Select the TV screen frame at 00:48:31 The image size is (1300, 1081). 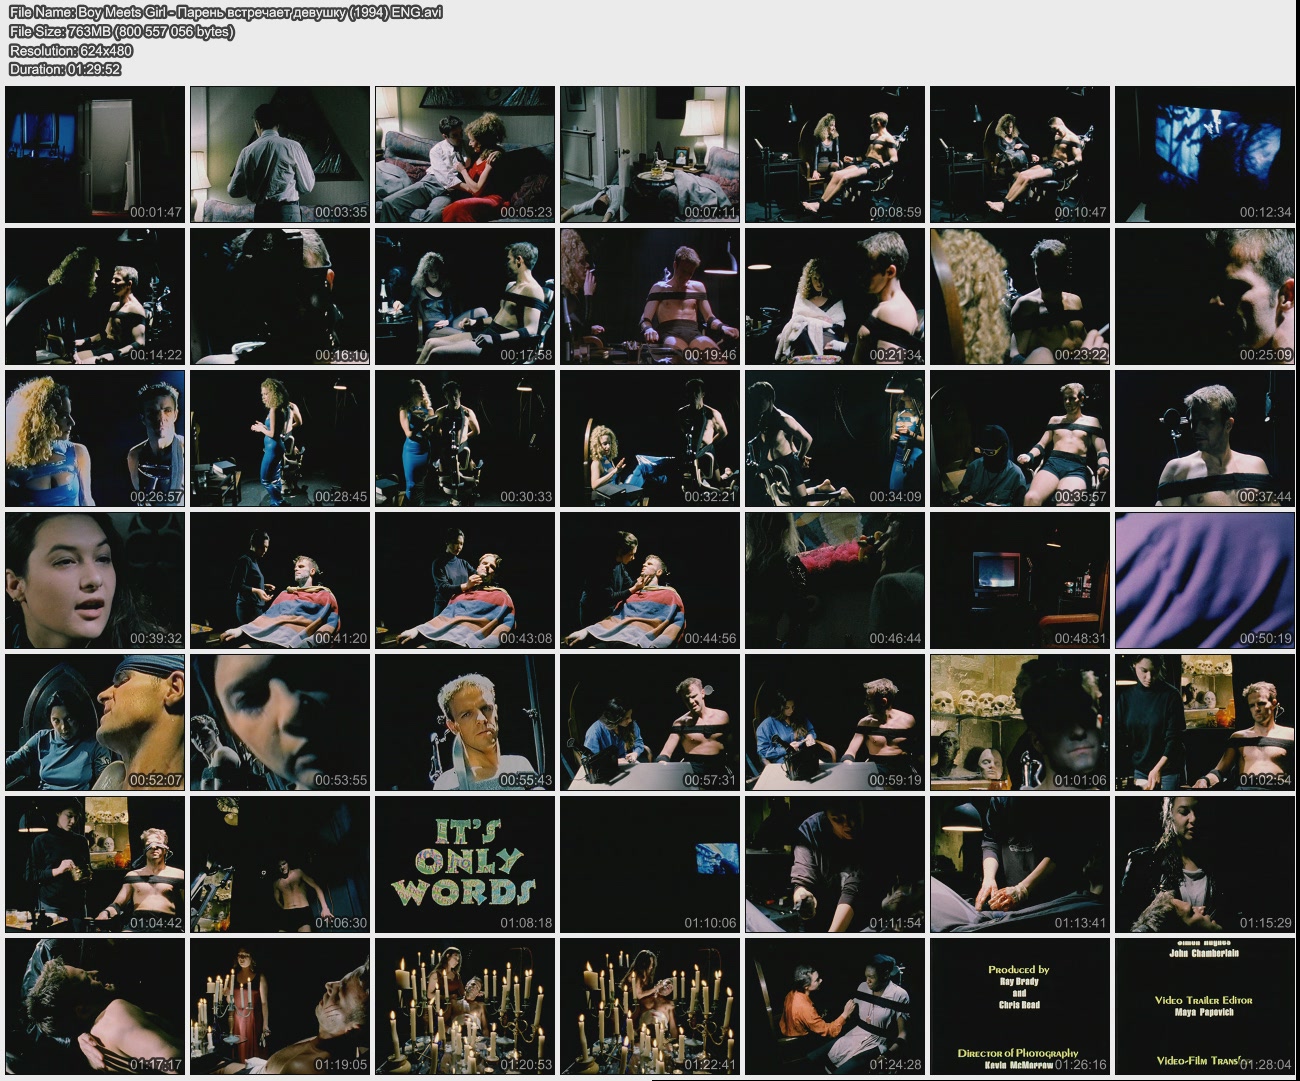point(1020,580)
